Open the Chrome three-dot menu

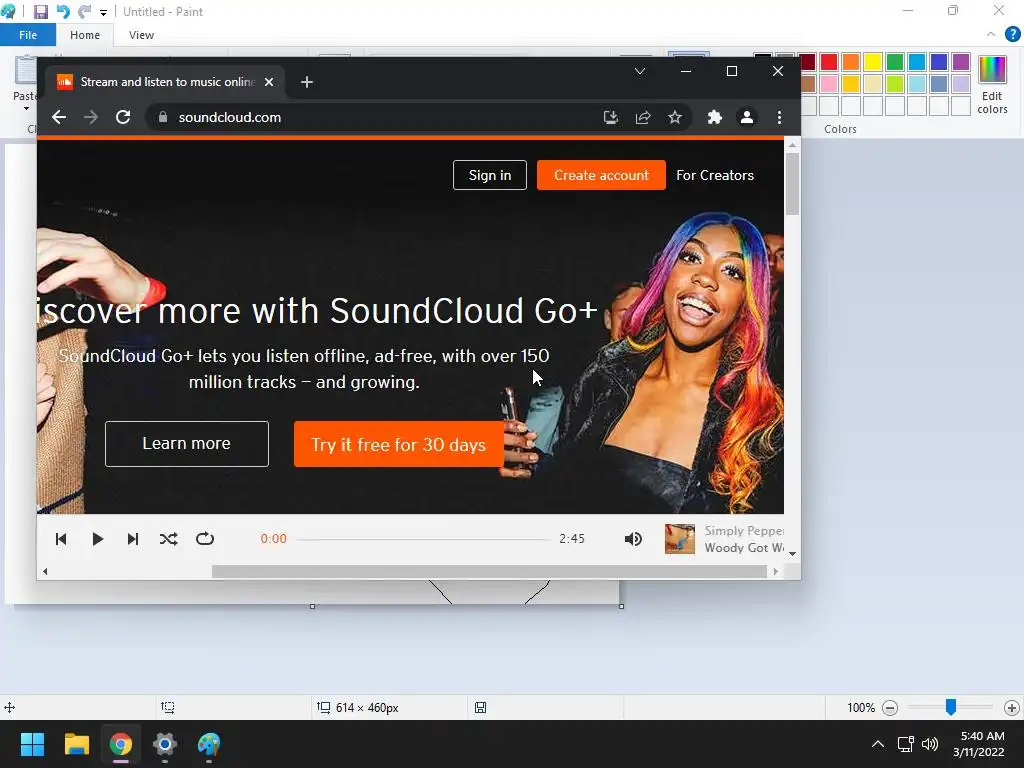click(x=779, y=118)
